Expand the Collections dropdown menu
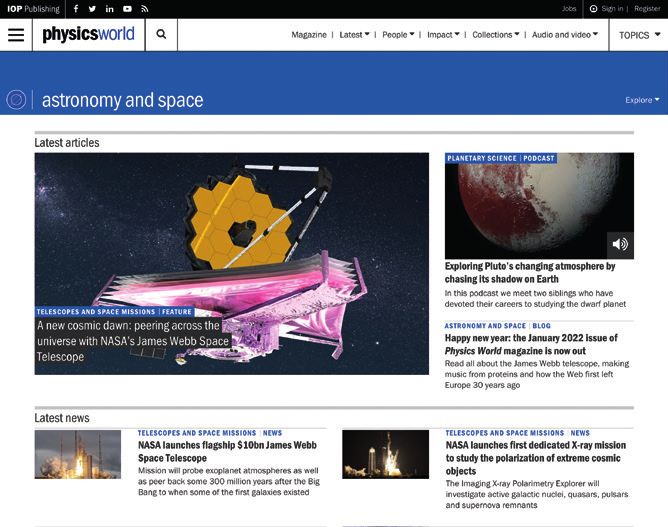Screen dimensions: 668x527 click(495, 35)
